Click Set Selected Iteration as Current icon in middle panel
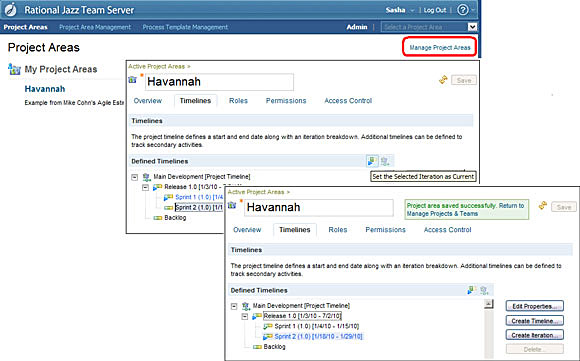Viewport: 580px width, 361px height. (372, 161)
